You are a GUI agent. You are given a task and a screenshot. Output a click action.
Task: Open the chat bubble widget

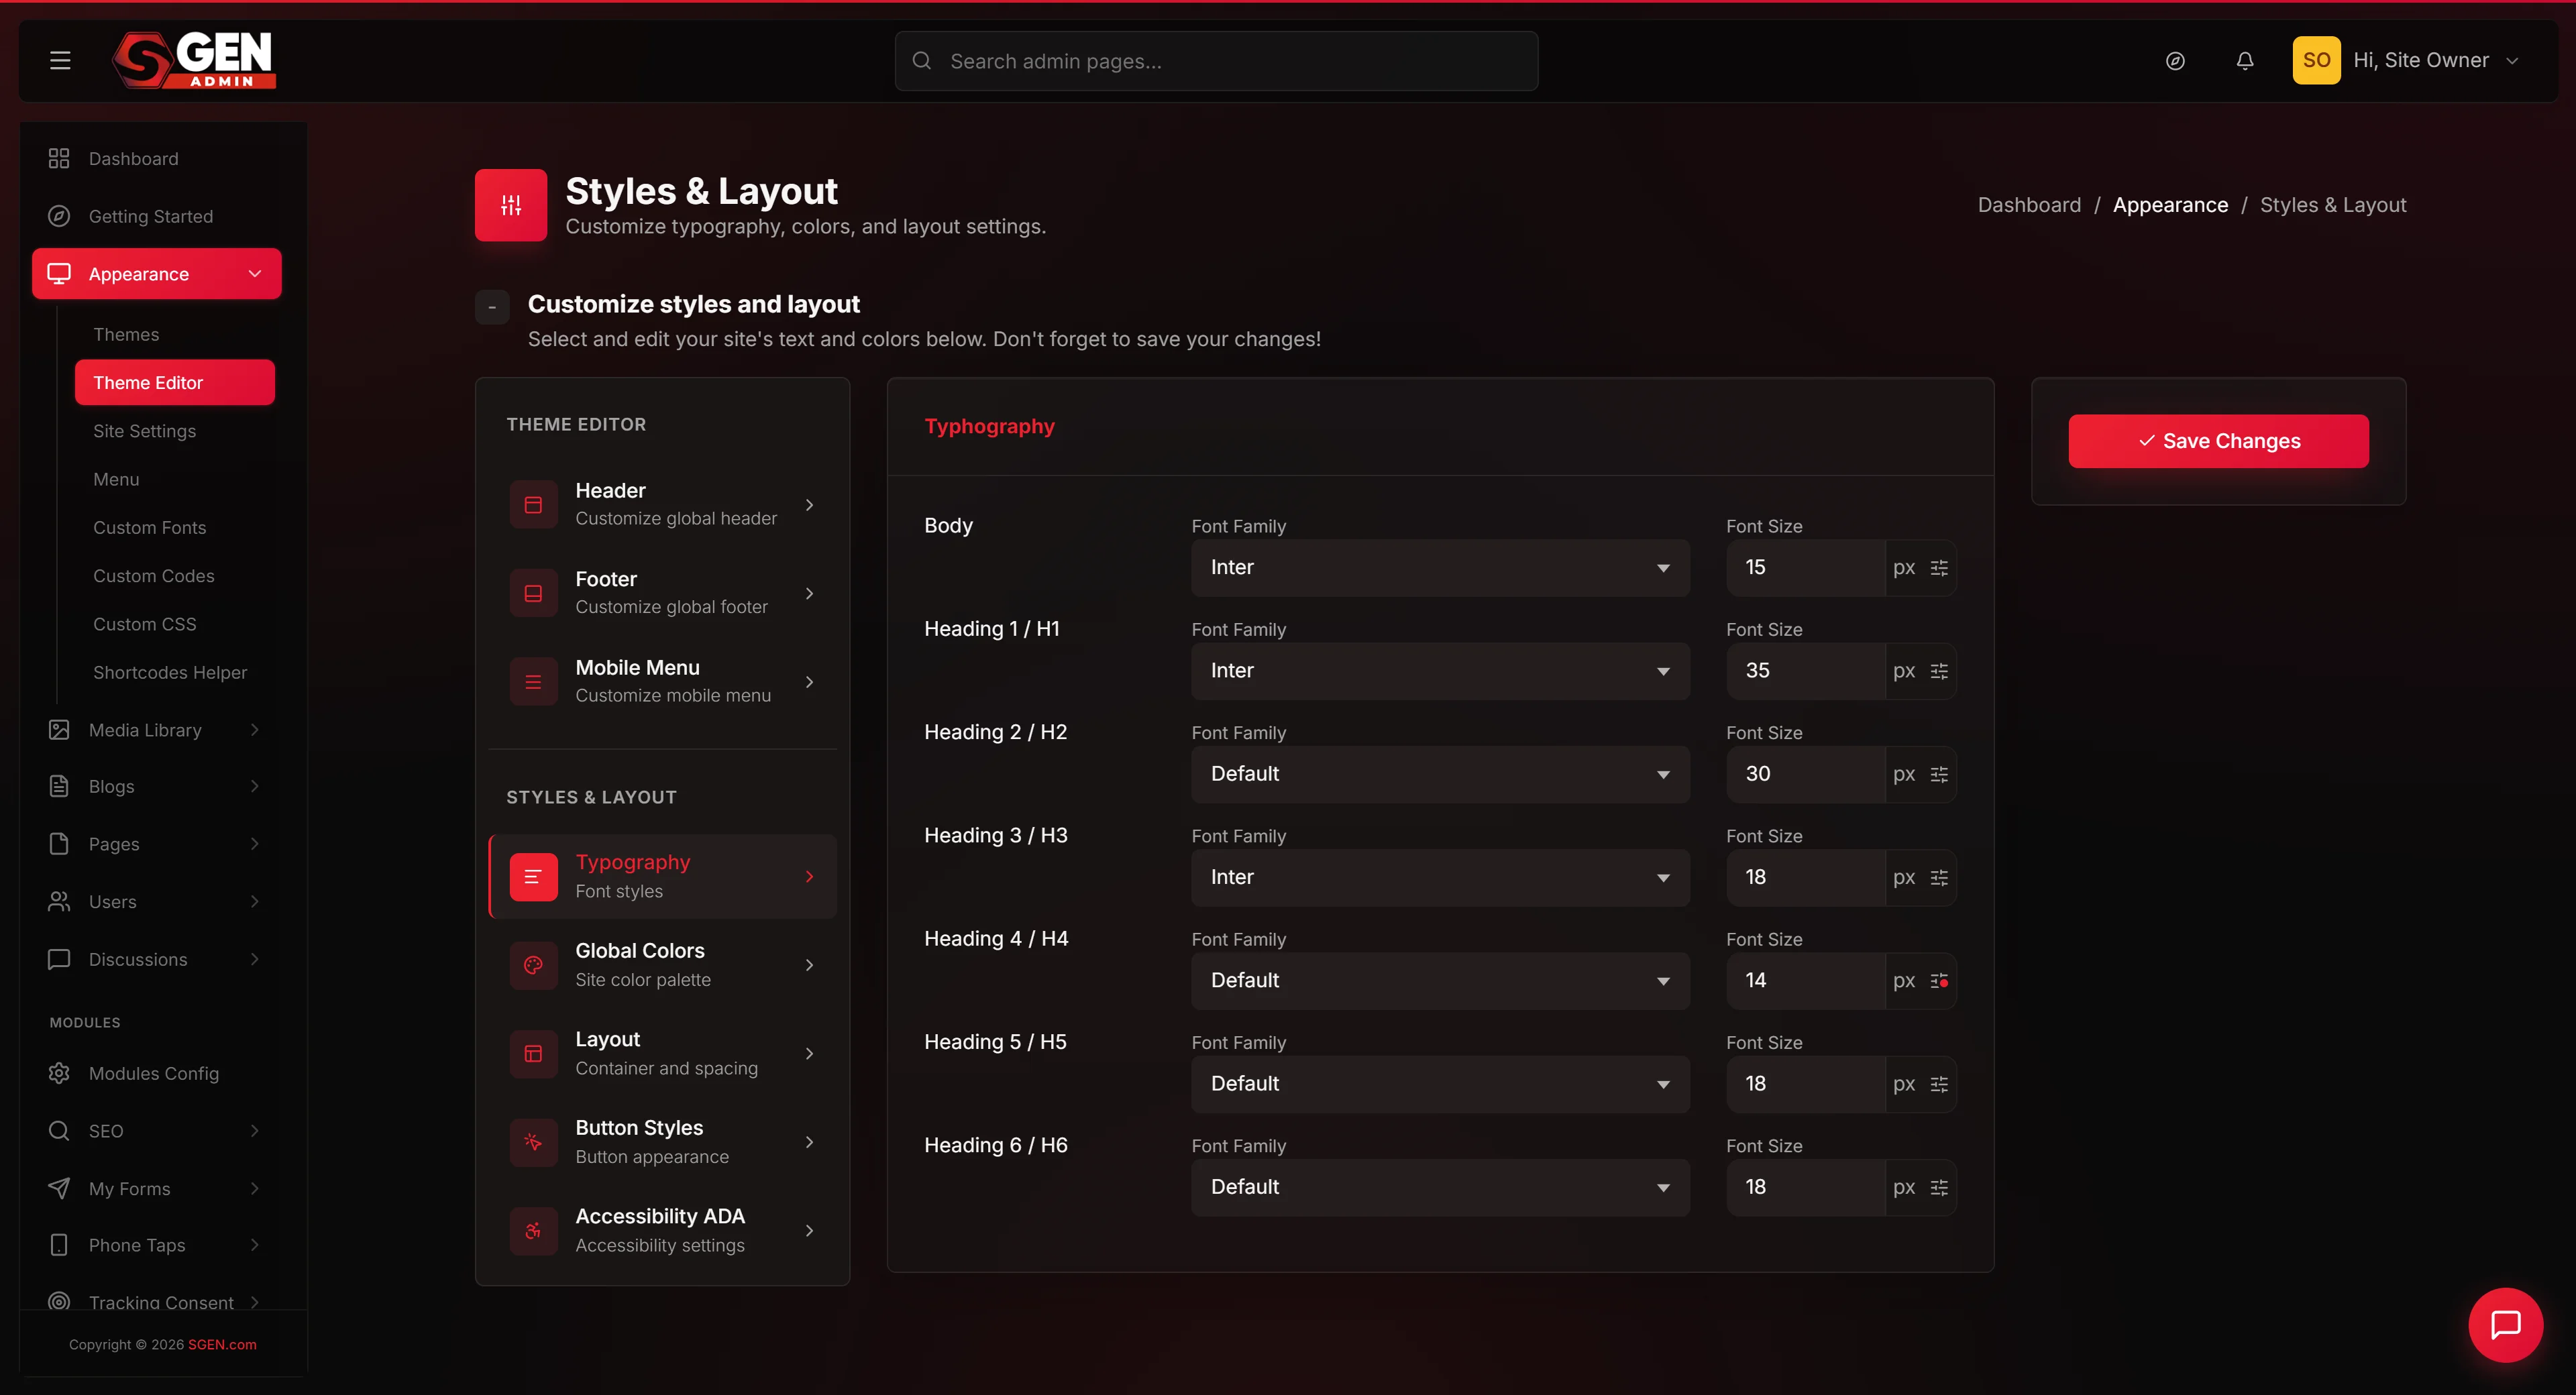(x=2505, y=1325)
